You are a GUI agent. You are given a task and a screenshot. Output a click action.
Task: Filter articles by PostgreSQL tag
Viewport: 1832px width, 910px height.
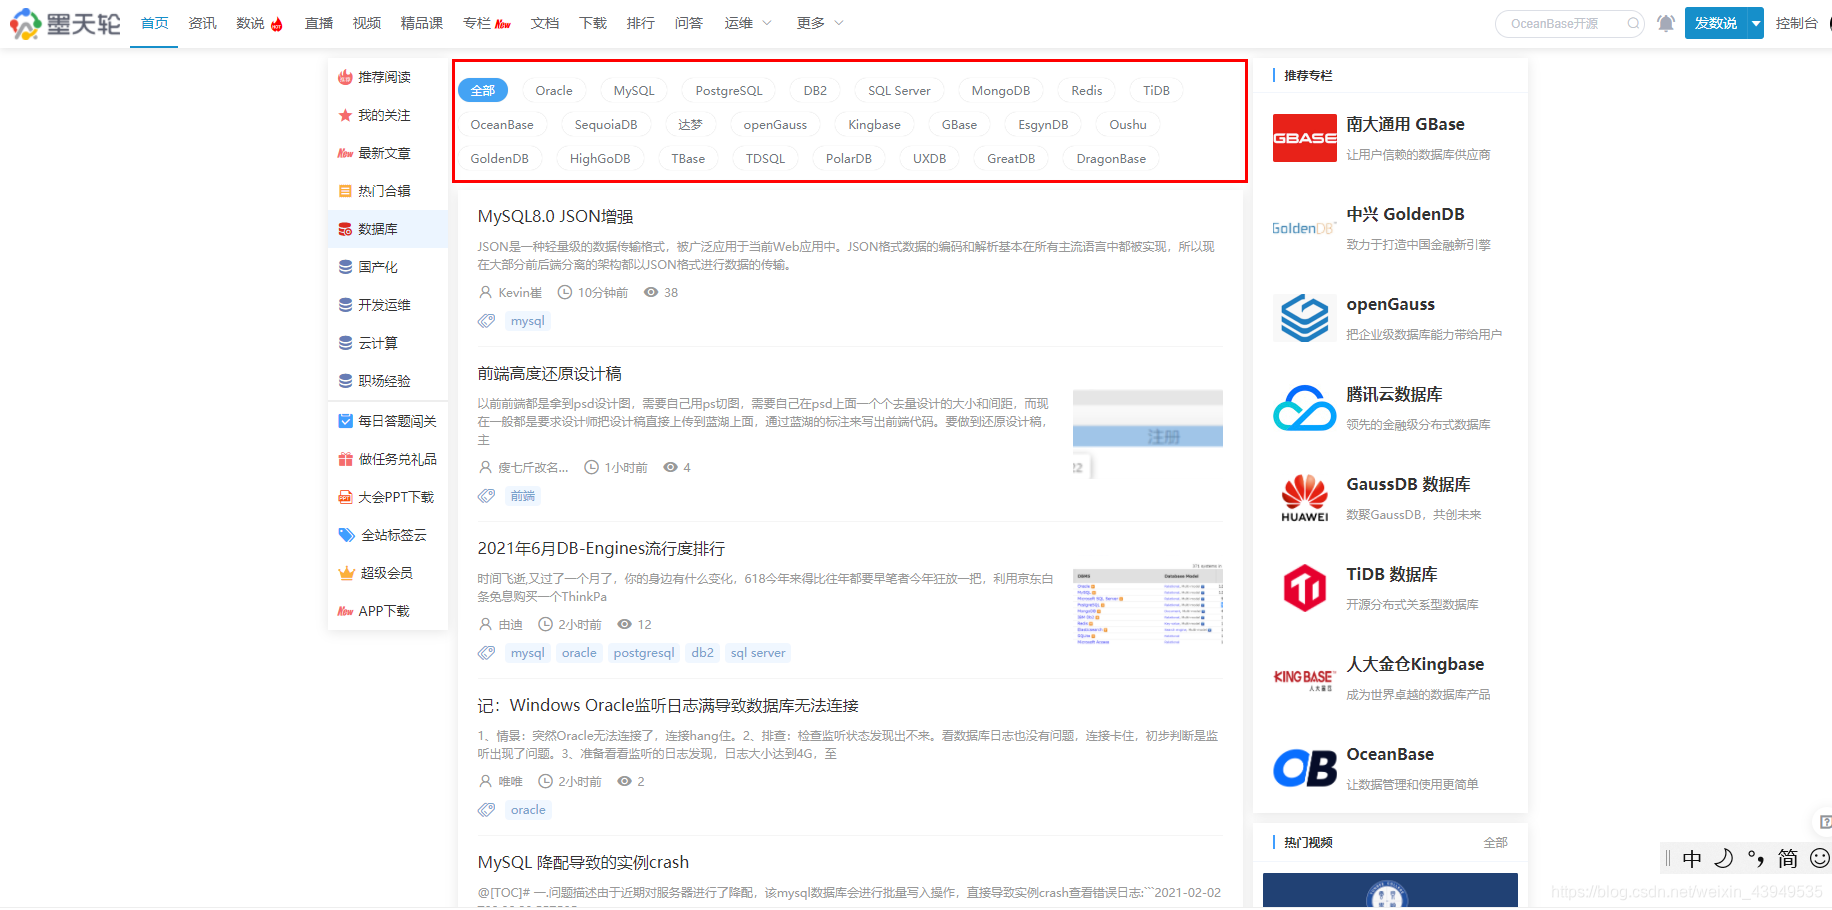click(x=729, y=91)
